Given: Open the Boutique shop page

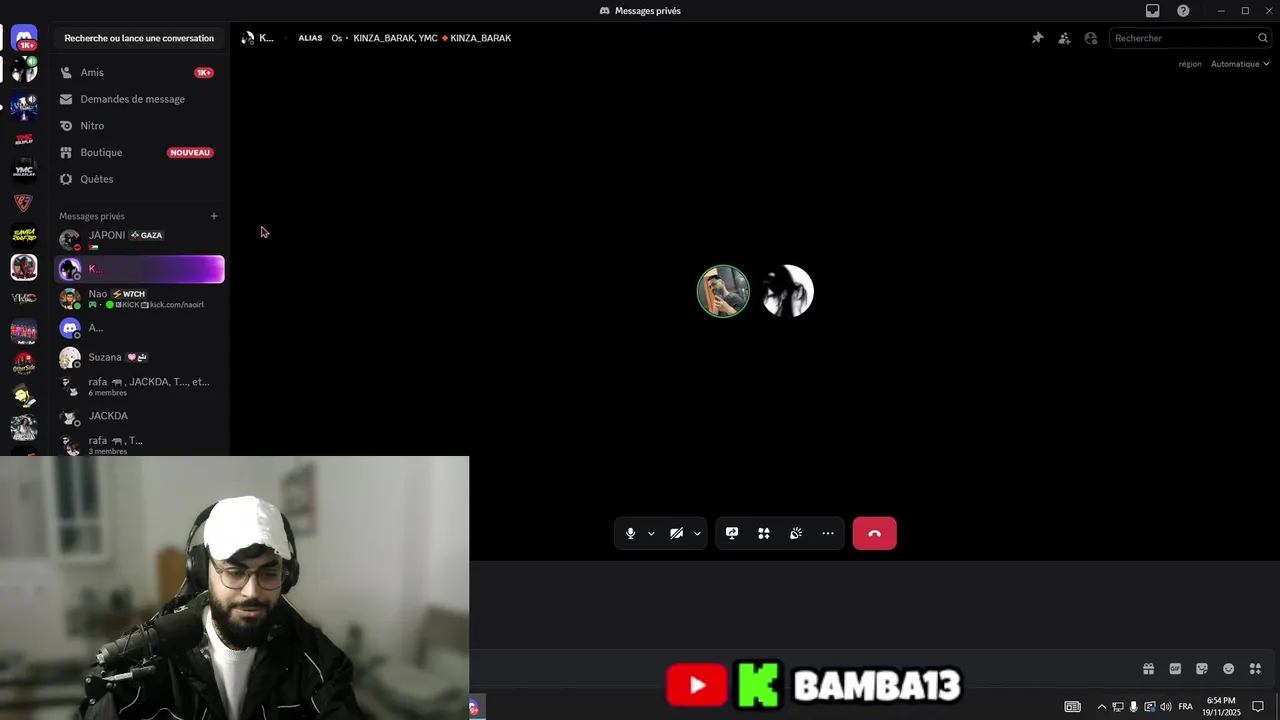Looking at the screenshot, I should [x=139, y=152].
